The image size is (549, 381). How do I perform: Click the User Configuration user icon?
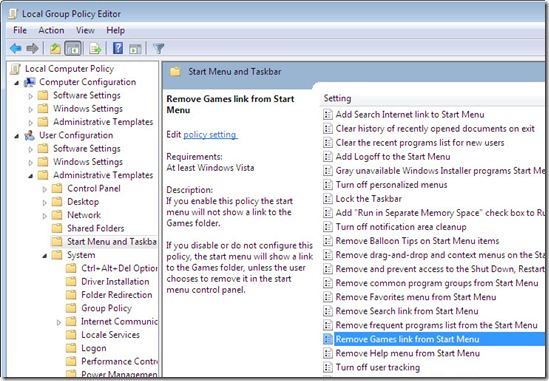(x=29, y=135)
